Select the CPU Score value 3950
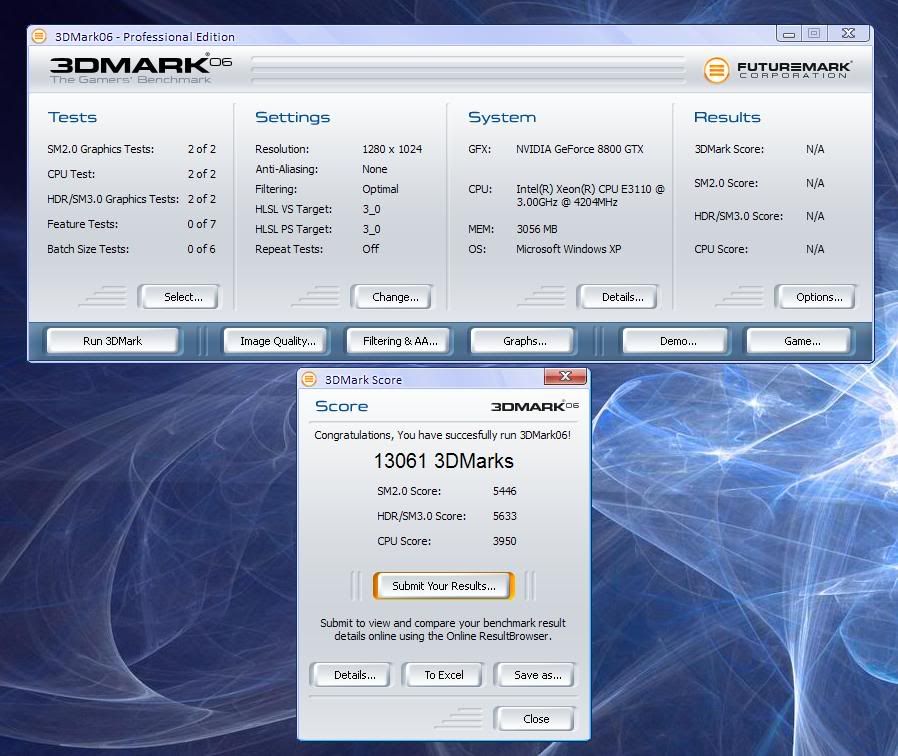 coord(505,541)
